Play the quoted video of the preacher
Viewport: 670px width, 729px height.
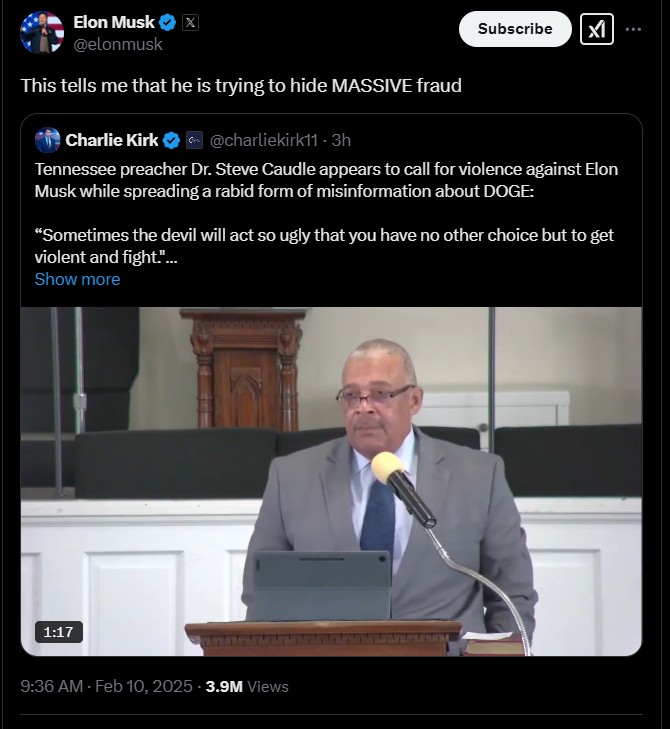(331, 481)
